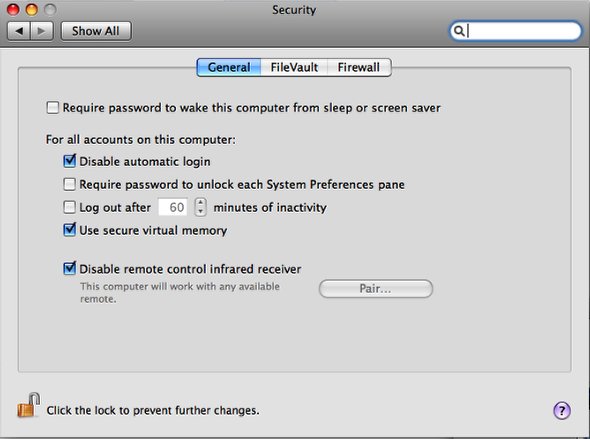The image size is (590, 439).
Task: Enable require password to wake from sleep
Action: 53,108
